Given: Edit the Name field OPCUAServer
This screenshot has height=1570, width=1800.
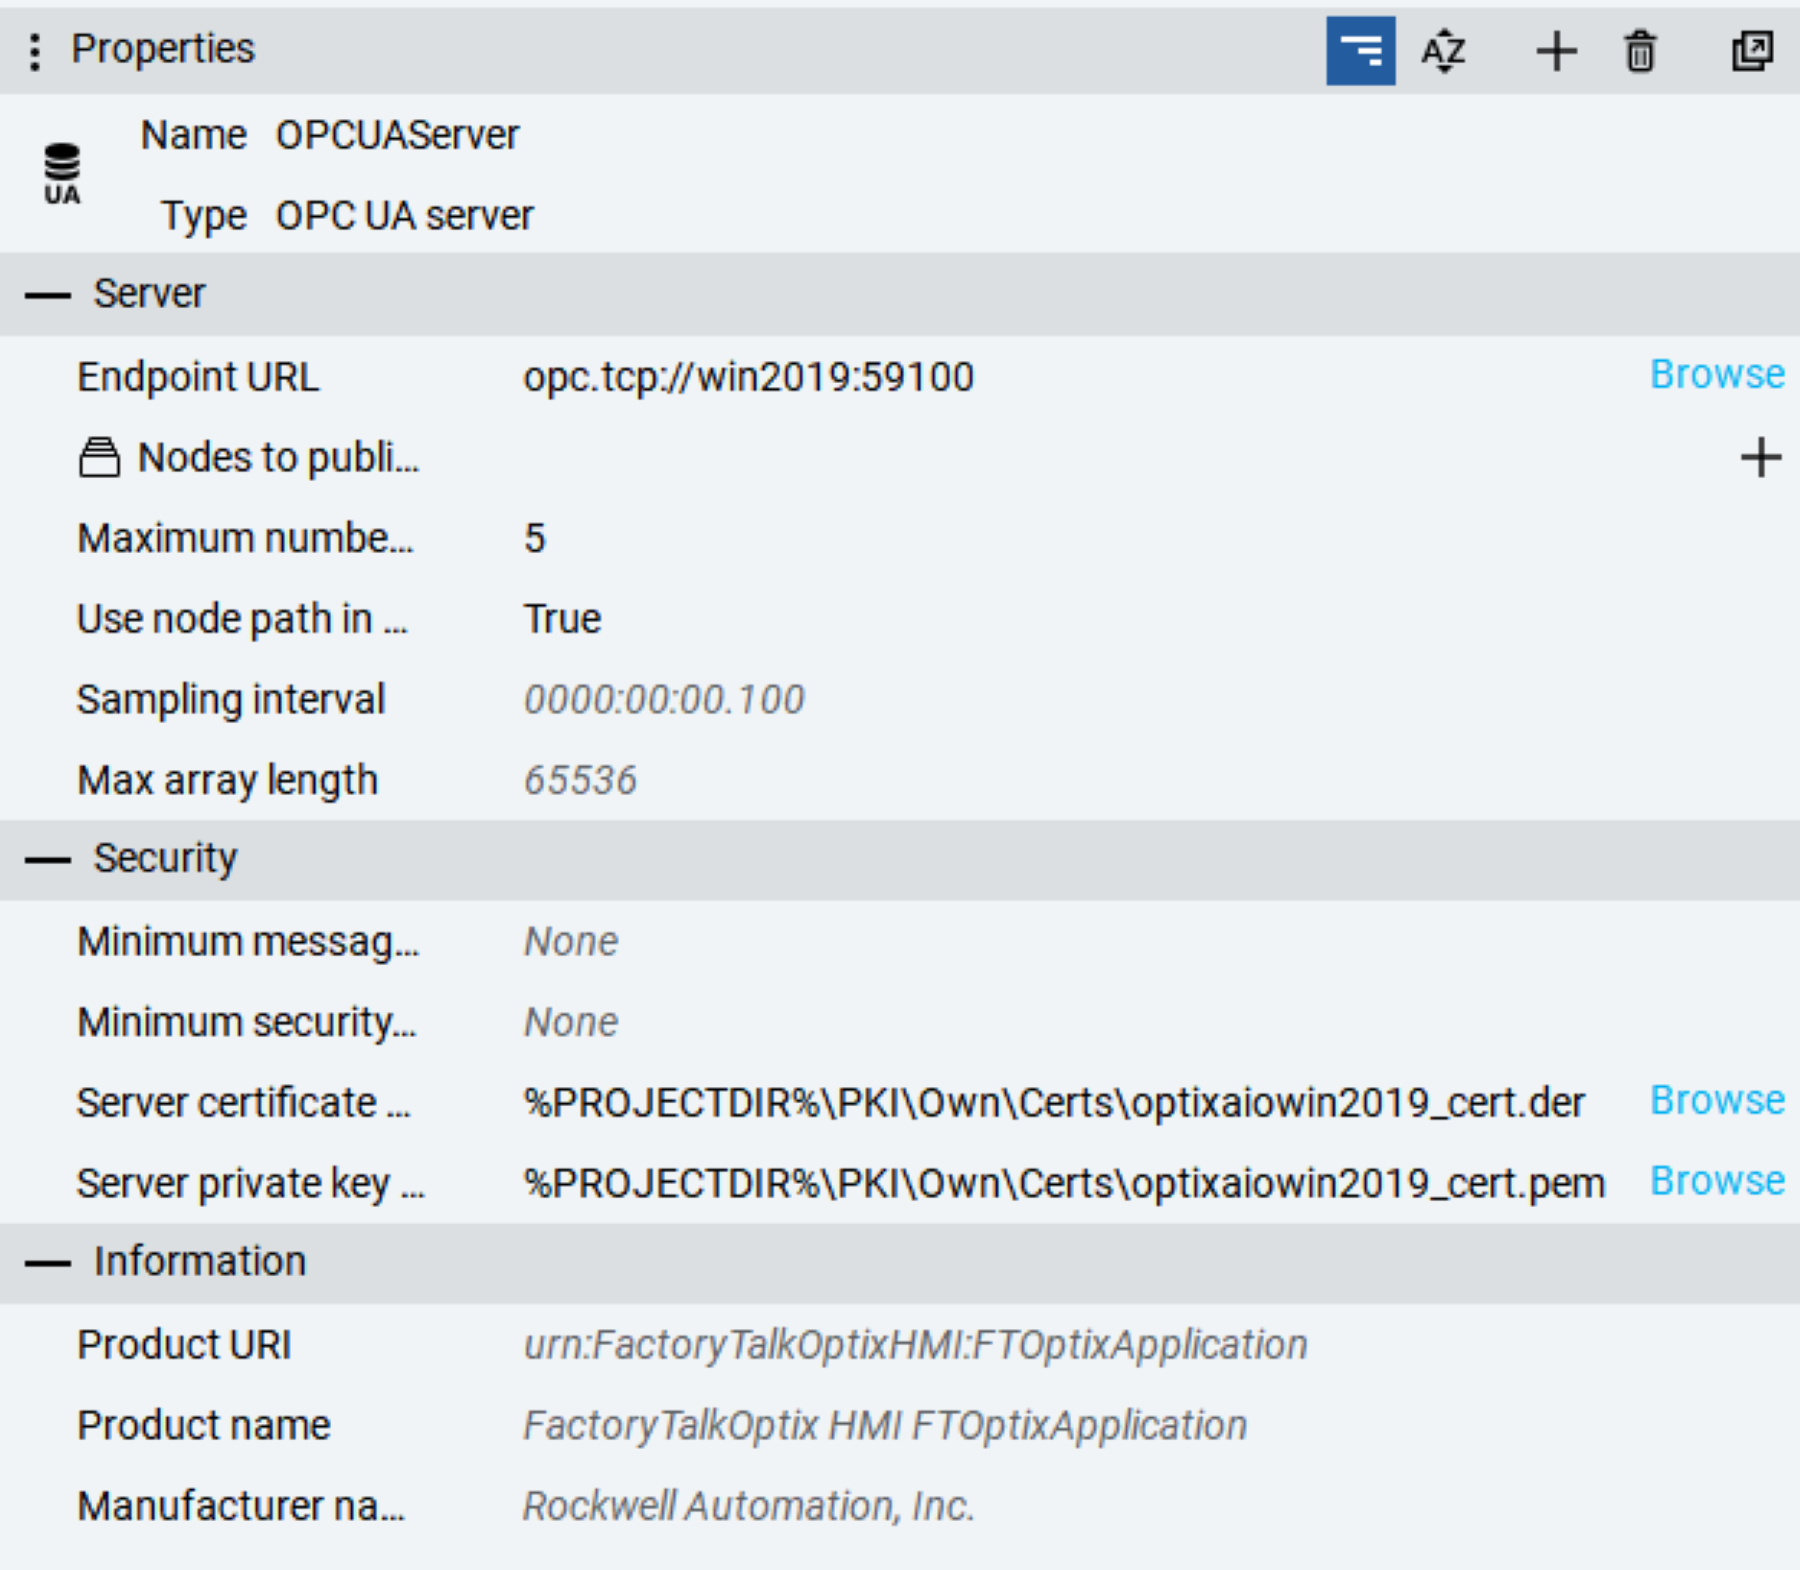Looking at the screenshot, I should tap(398, 135).
